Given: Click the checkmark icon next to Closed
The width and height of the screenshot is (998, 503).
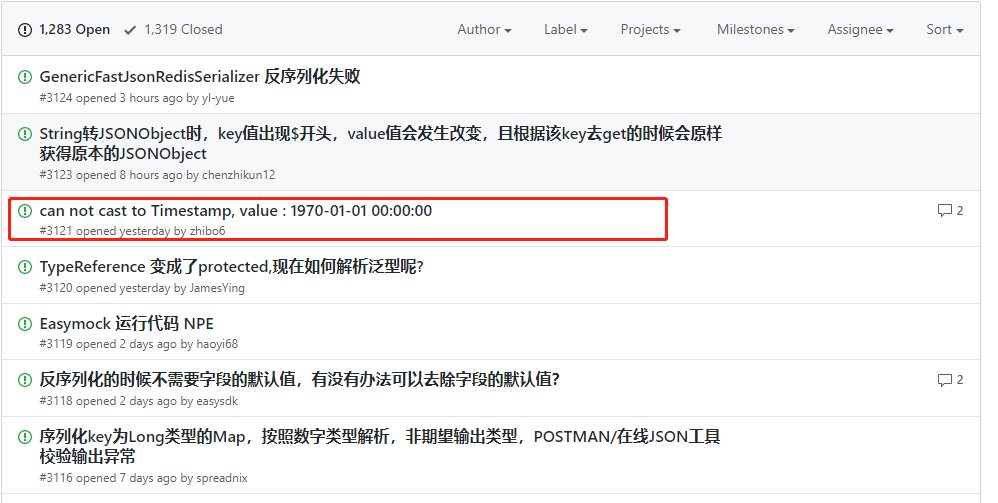Looking at the screenshot, I should tap(130, 30).
